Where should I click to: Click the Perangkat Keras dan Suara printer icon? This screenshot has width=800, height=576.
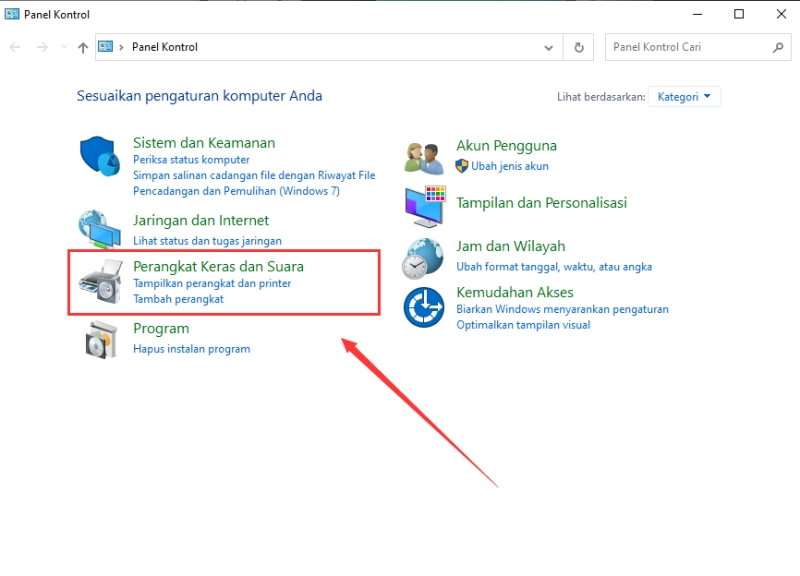(x=101, y=282)
